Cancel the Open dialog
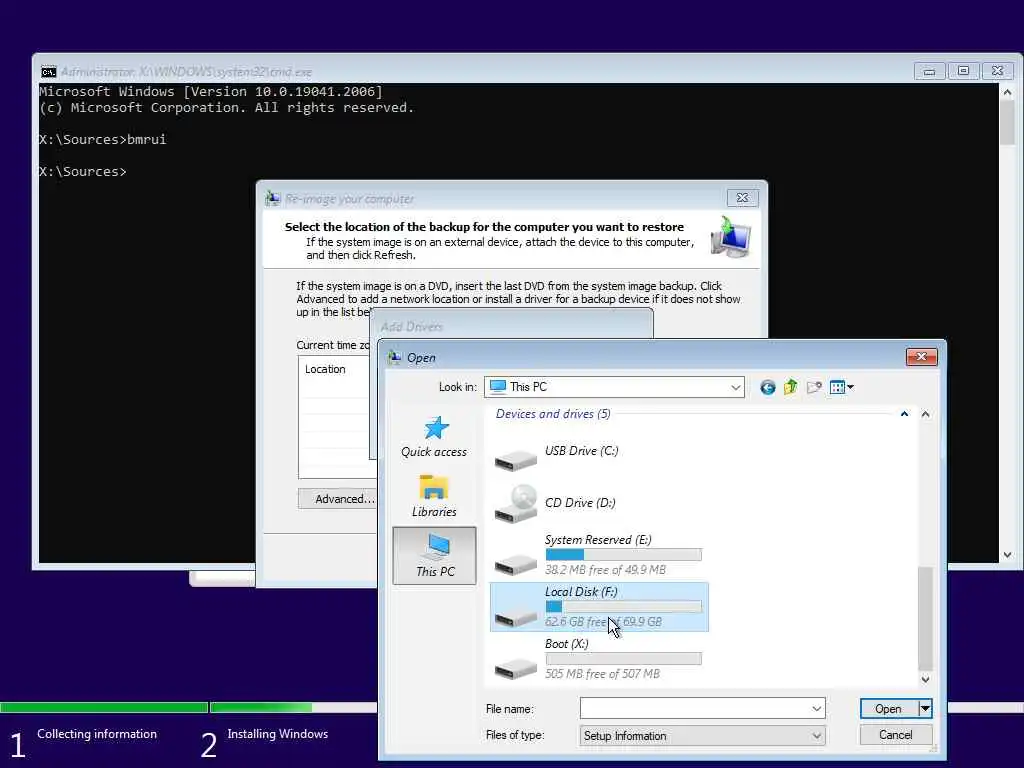This screenshot has width=1024, height=768. click(x=896, y=735)
